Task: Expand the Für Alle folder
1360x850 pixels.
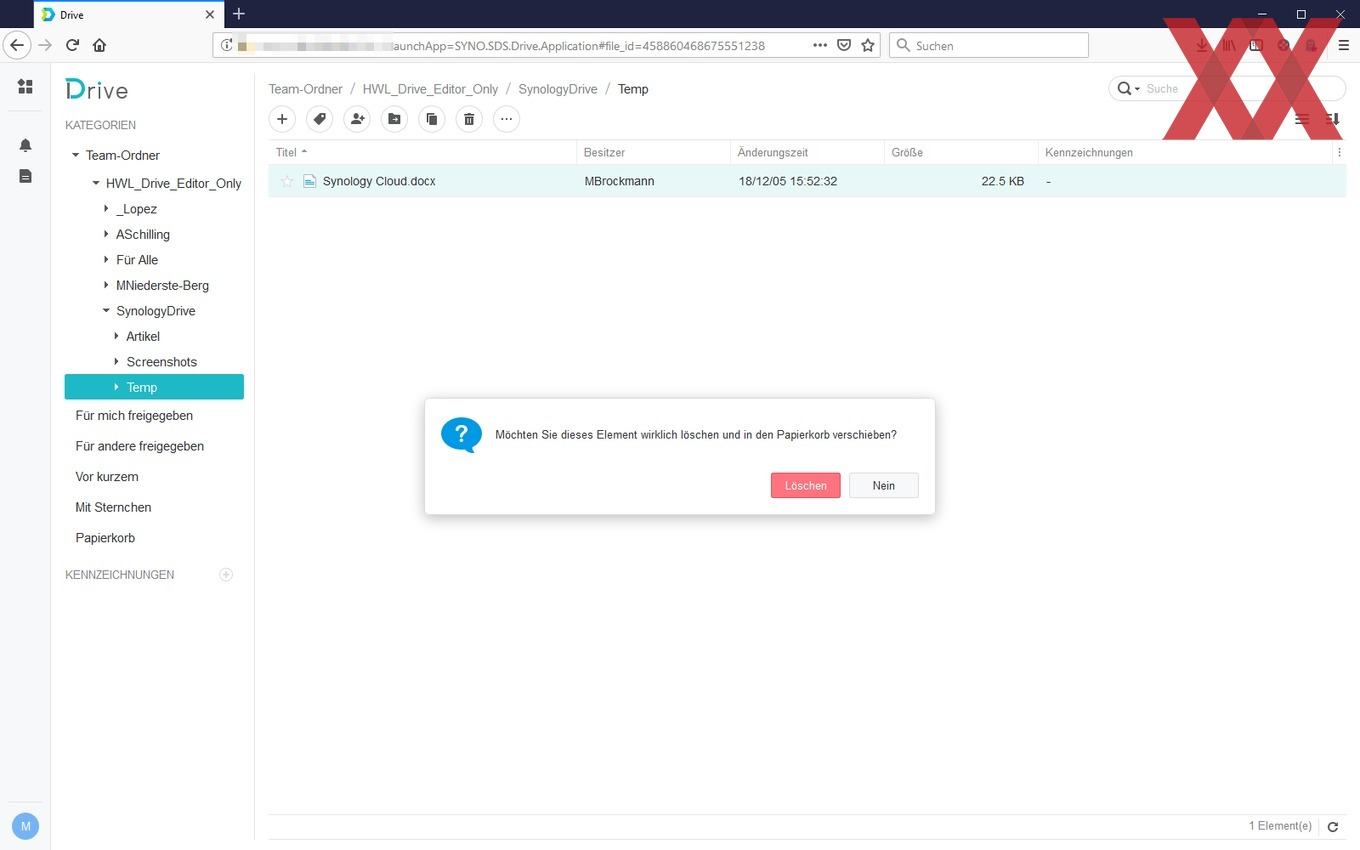Action: [106, 259]
